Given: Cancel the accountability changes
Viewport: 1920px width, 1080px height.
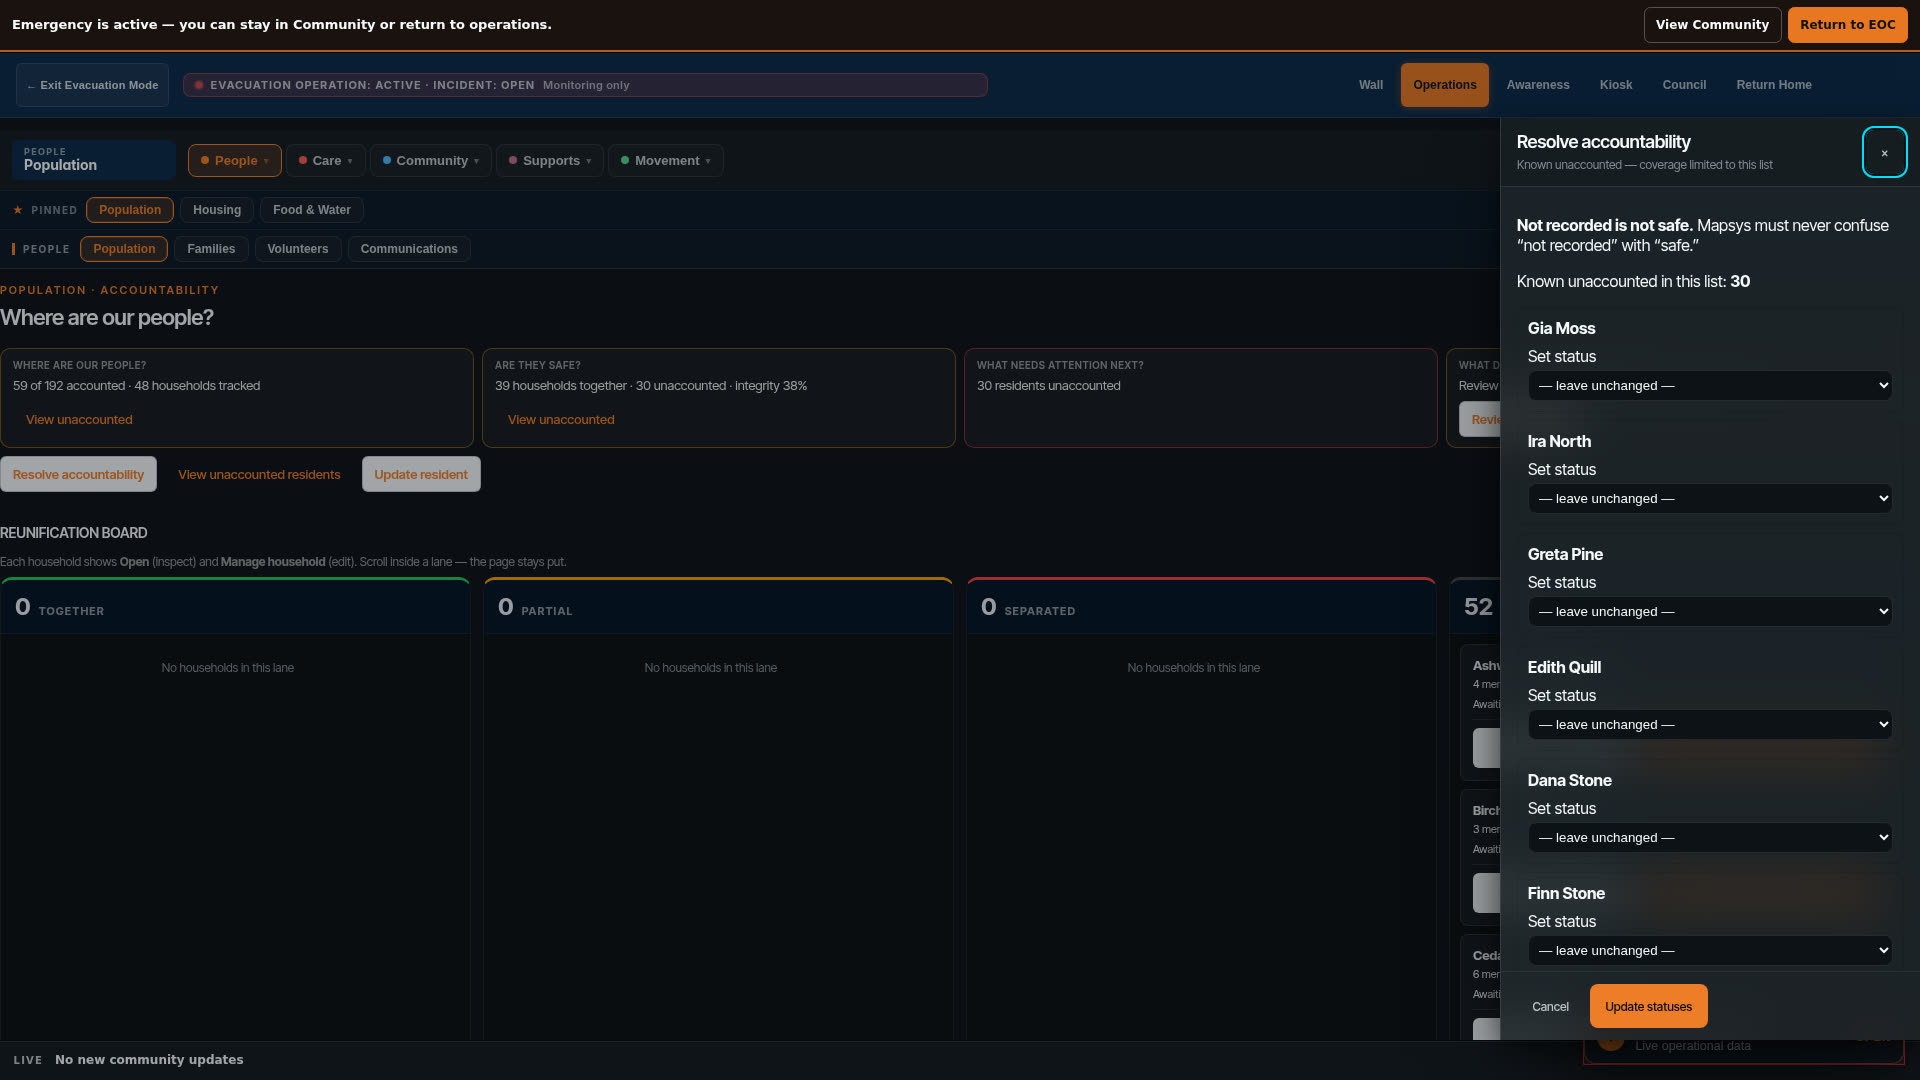Looking at the screenshot, I should tap(1550, 1007).
